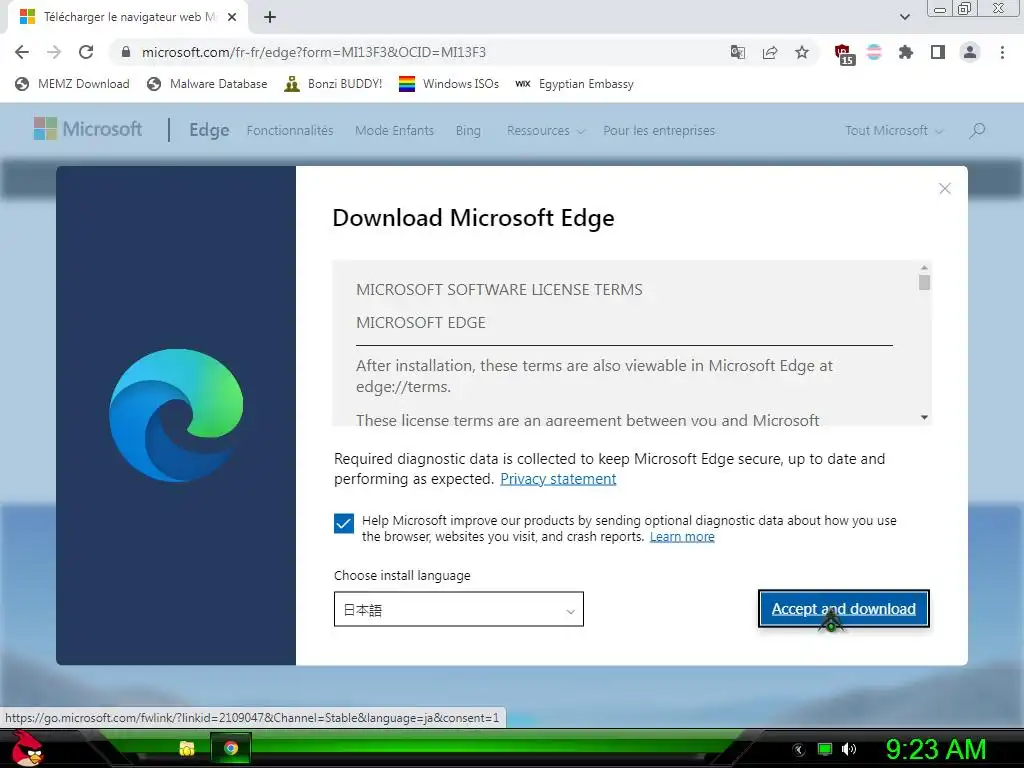The width and height of the screenshot is (1024, 768).
Task: Click the MICROSOFT SOFTWARE LICENSE TERMS heading
Action: [x=499, y=289]
